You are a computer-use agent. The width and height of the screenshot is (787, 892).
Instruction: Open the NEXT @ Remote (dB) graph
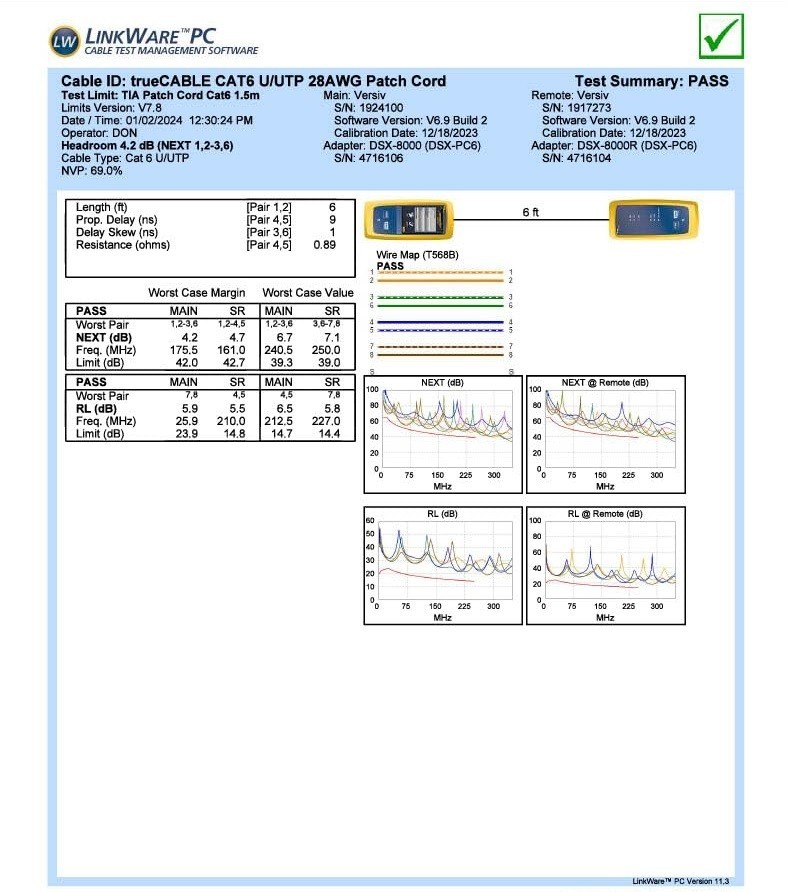(605, 433)
